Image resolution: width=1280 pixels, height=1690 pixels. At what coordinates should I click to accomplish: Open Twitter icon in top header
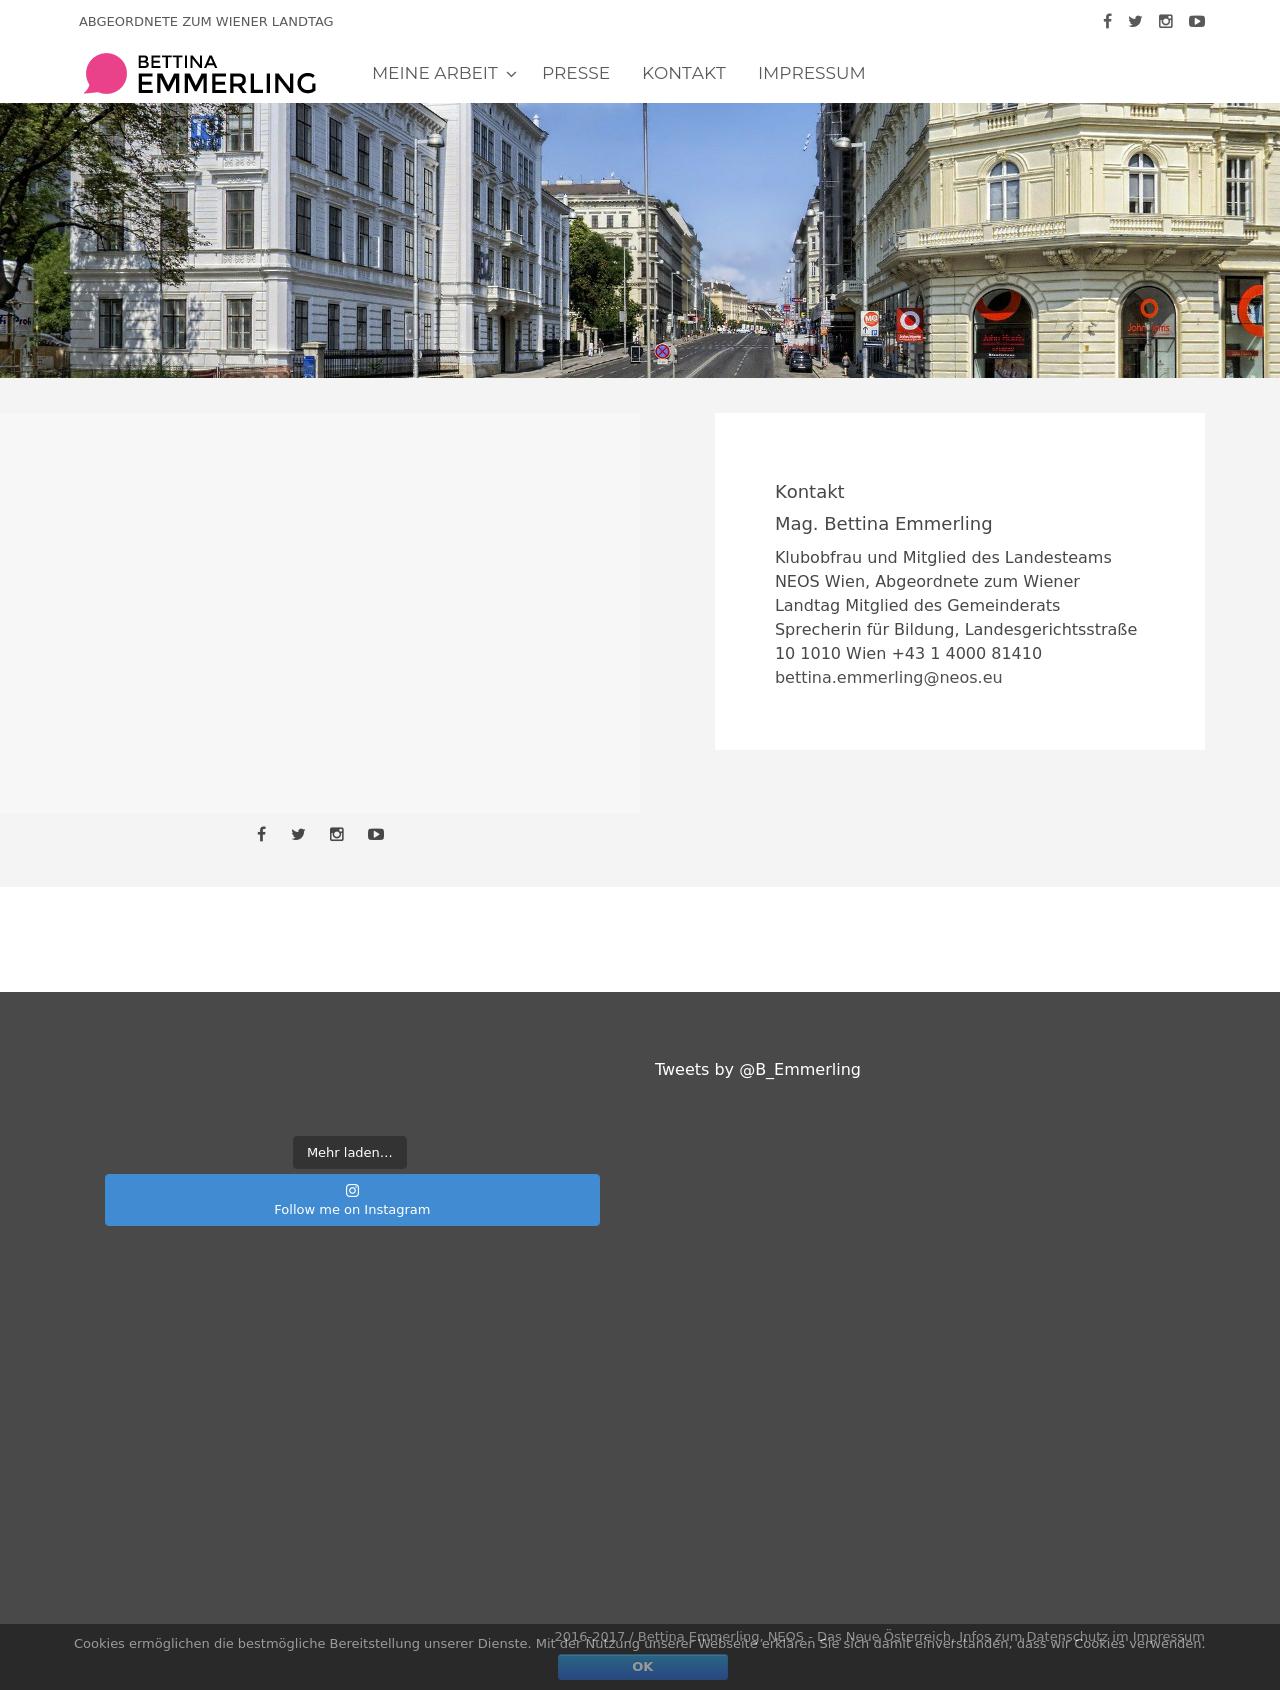point(1135,21)
